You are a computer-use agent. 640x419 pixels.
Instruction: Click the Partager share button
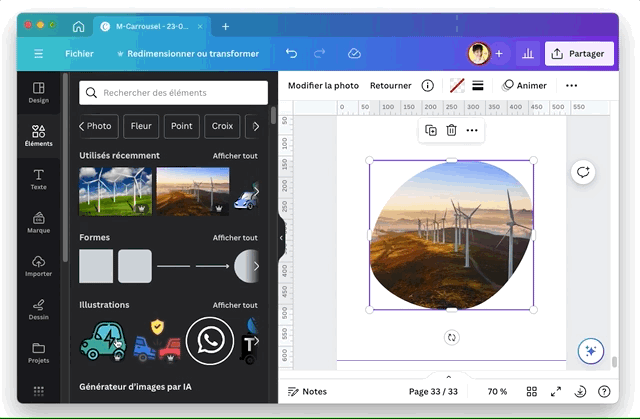[579, 53]
